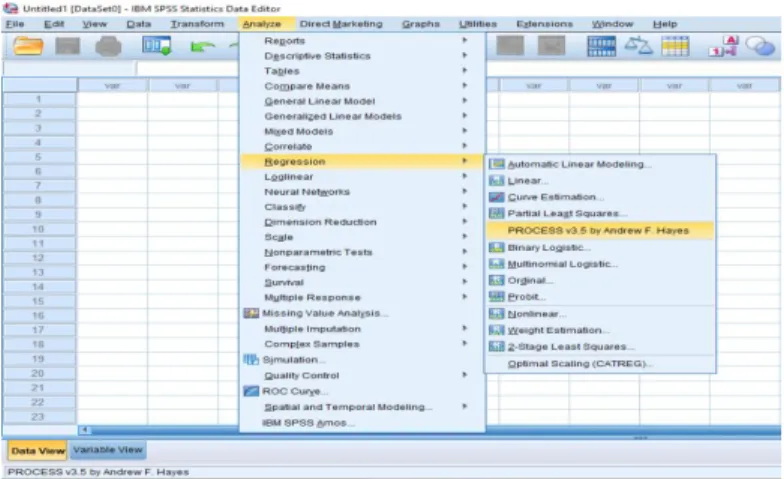Click the Nonlinear regression icon
Image resolution: width=784 pixels, height=479 pixels.
[x=496, y=314]
